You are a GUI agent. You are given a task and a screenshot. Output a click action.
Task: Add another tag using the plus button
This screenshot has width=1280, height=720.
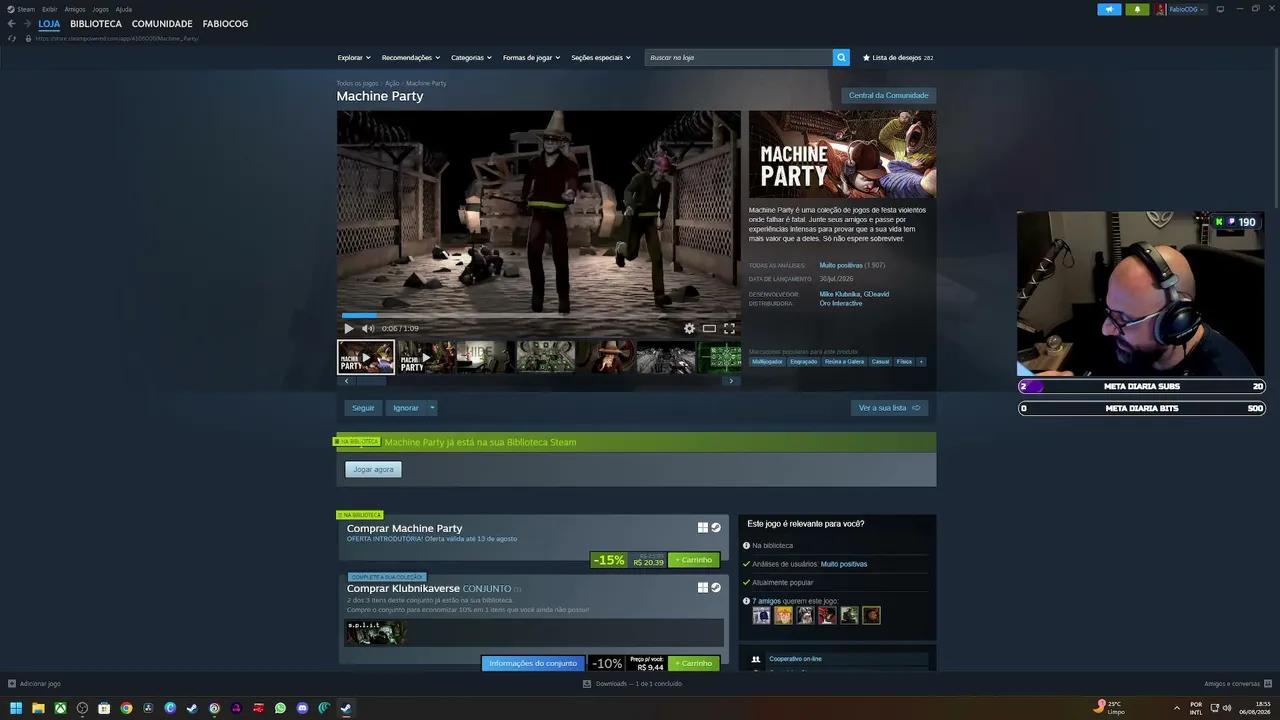(x=921, y=362)
